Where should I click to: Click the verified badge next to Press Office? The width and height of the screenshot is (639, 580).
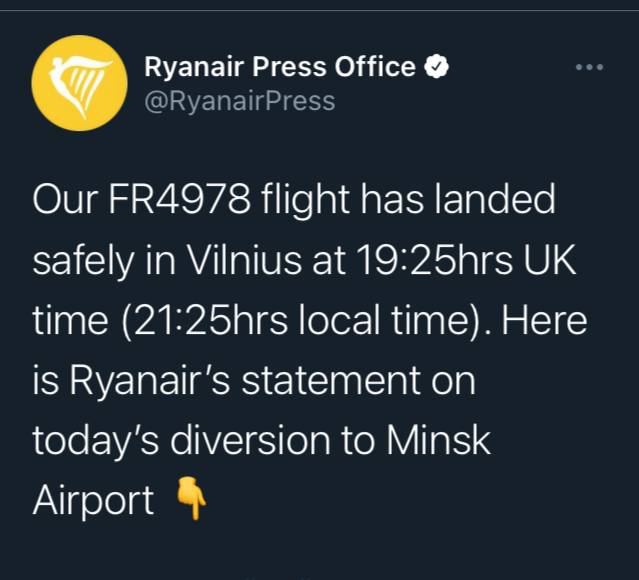pyautogui.click(x=438, y=67)
